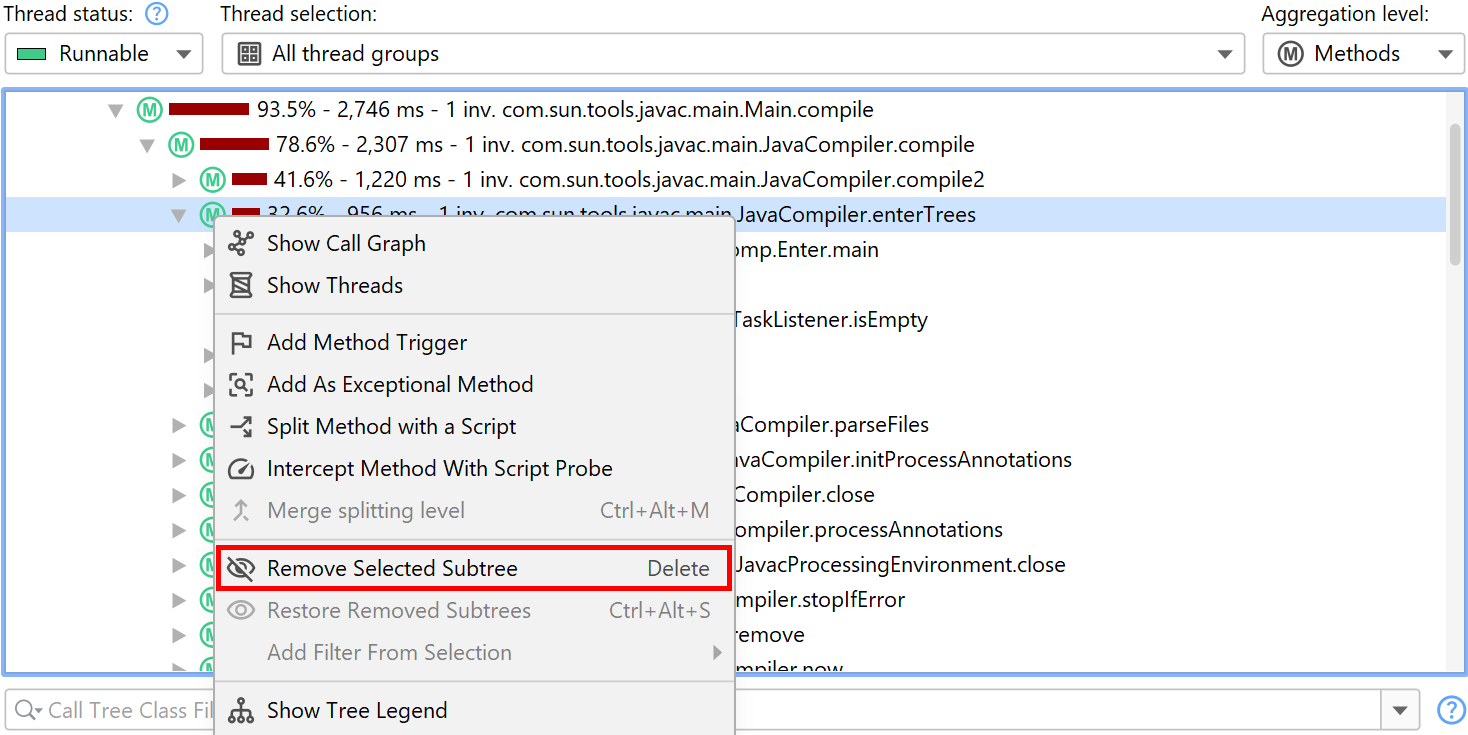Expand the JavaCompiler.compile2 tree node

[x=179, y=180]
